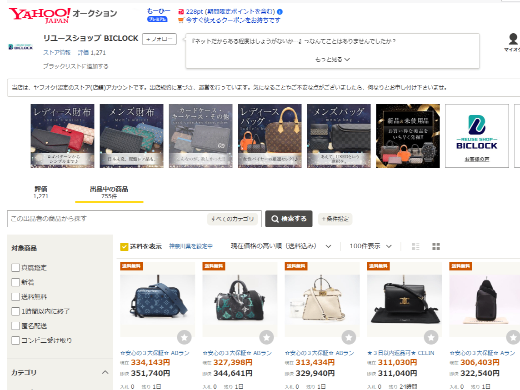
Task: Open the new and unused items banner
Action: [408, 136]
